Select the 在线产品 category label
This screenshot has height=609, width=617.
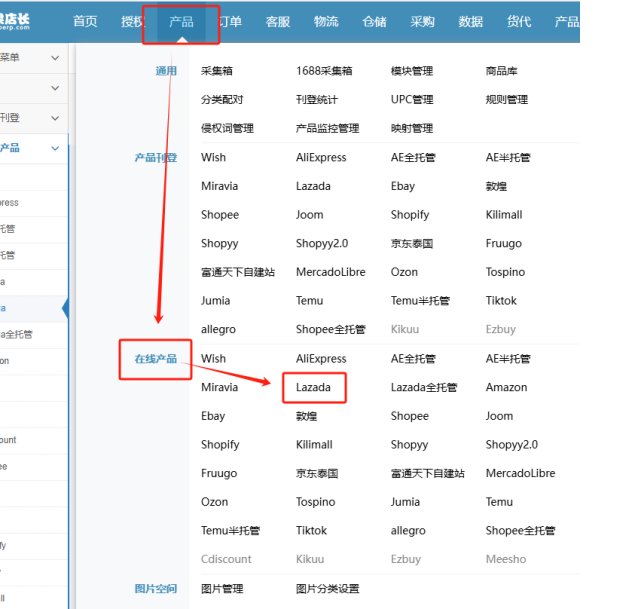[156, 359]
